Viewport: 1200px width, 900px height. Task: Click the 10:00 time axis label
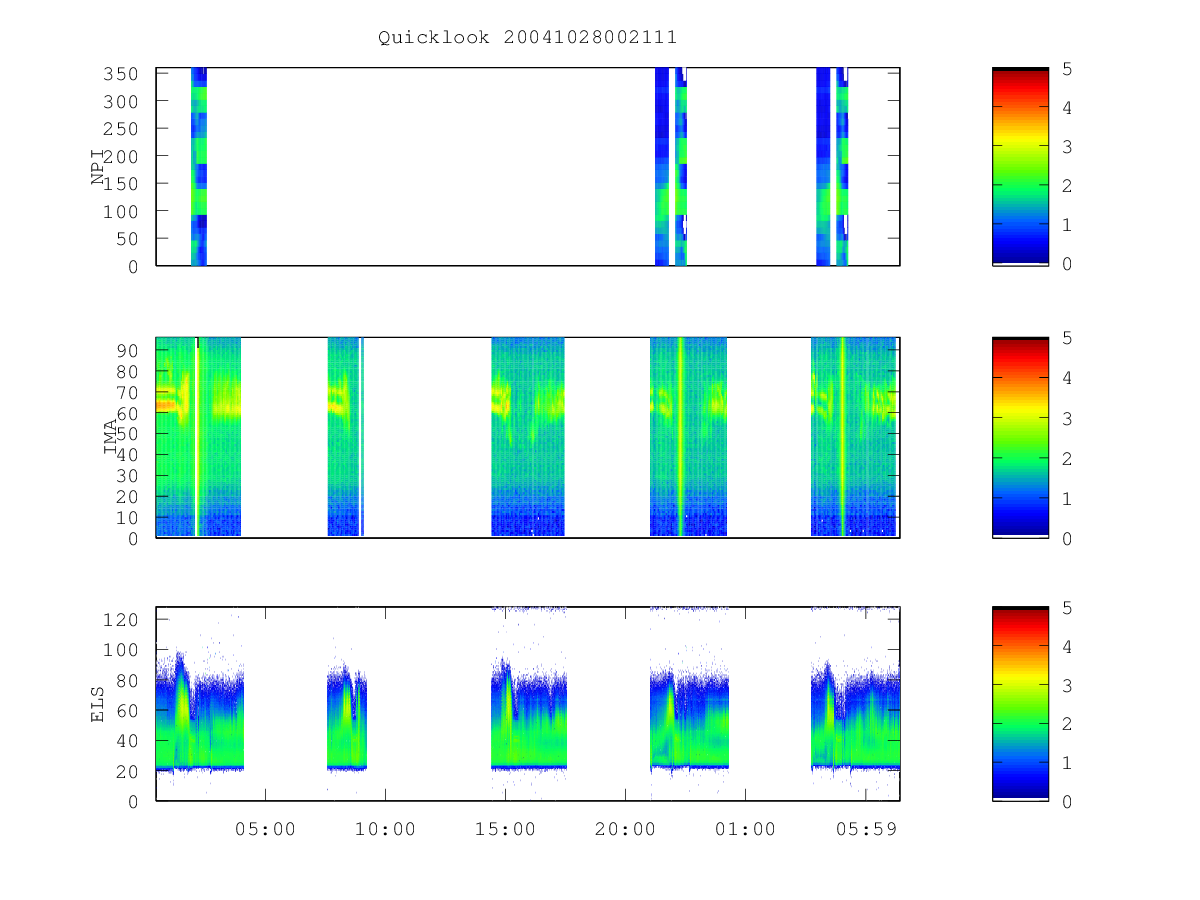(385, 829)
